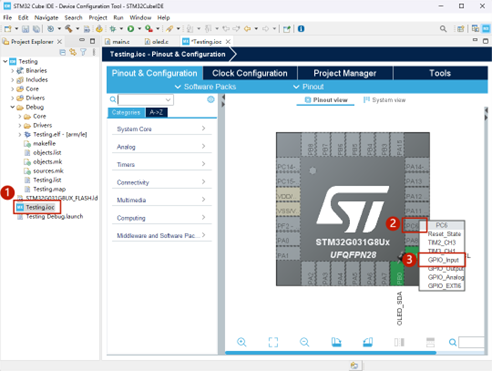Click the status bar icon at the bottom
Screen dimensions: 492x371
coord(354,365)
